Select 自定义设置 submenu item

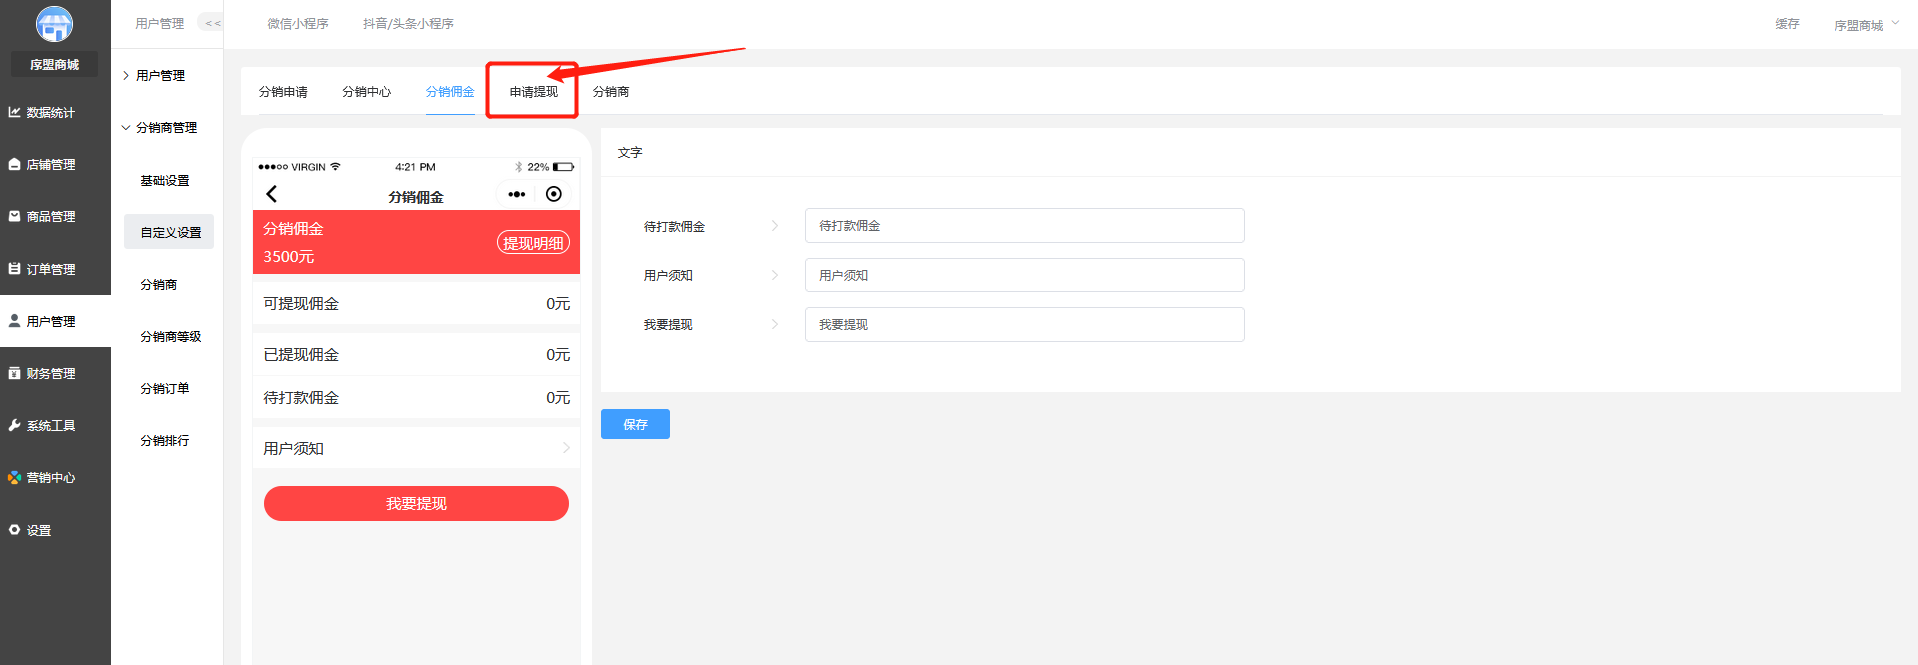[x=169, y=232]
